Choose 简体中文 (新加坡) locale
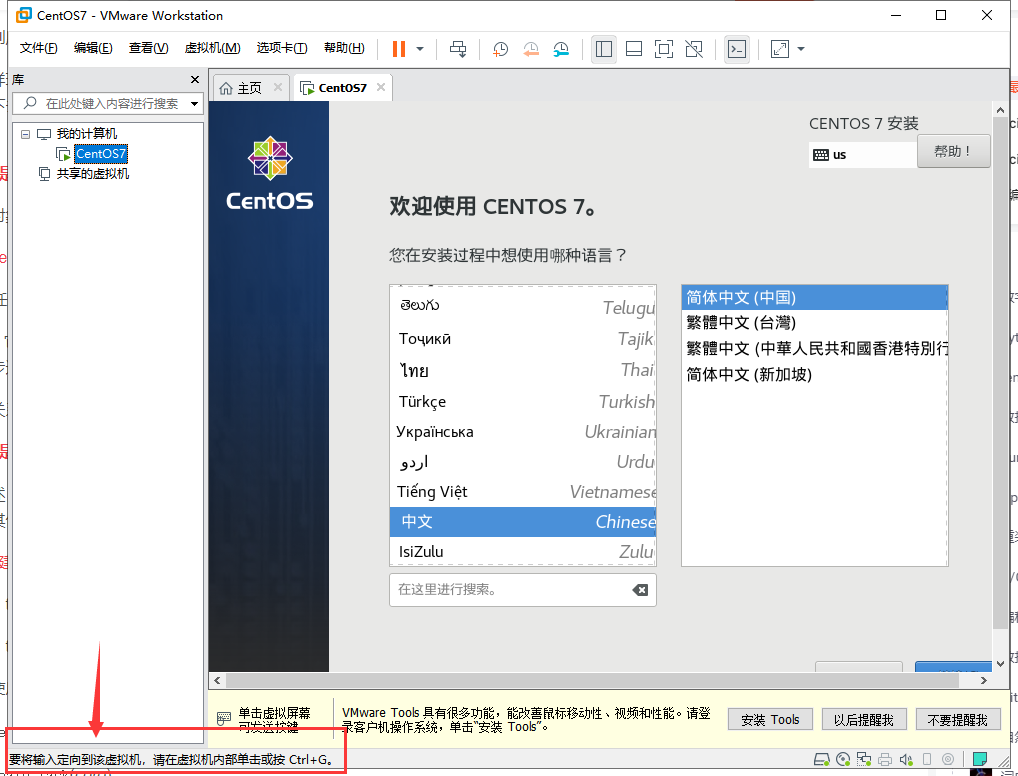The width and height of the screenshot is (1018, 776). point(815,375)
